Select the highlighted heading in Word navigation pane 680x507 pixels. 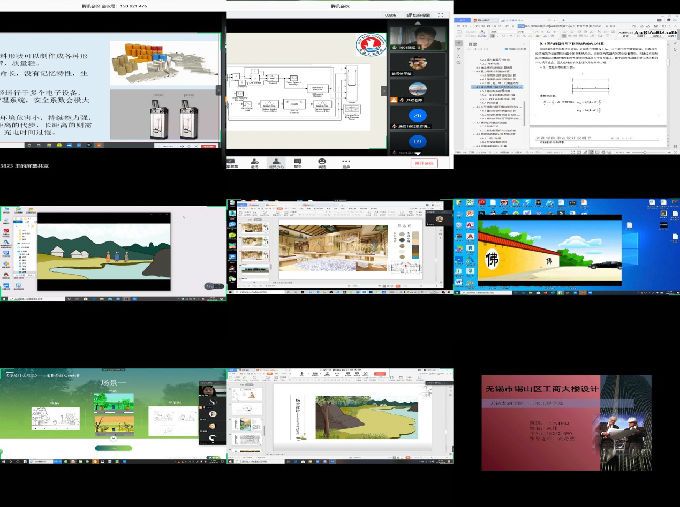coord(498,87)
